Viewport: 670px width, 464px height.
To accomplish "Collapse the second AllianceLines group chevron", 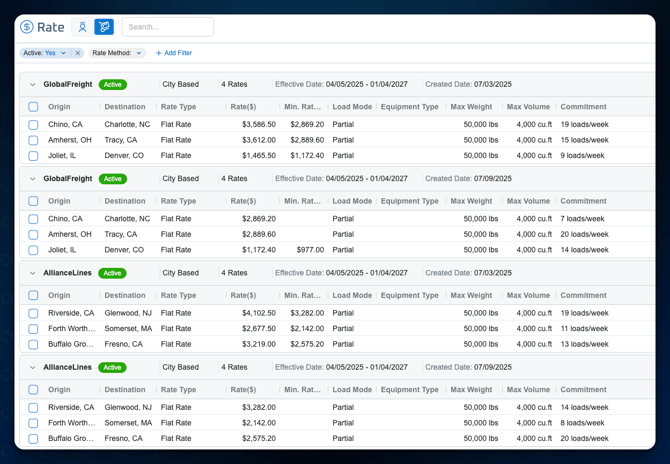I will 32,367.
